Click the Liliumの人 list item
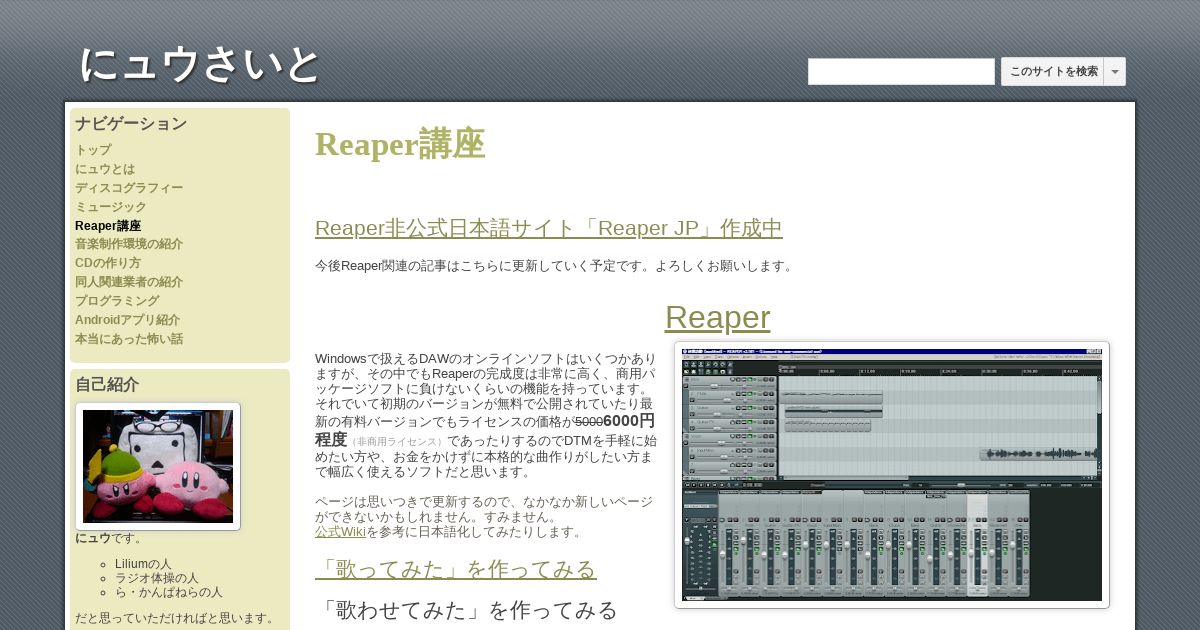Viewport: 1200px width, 630px height. tap(143, 564)
